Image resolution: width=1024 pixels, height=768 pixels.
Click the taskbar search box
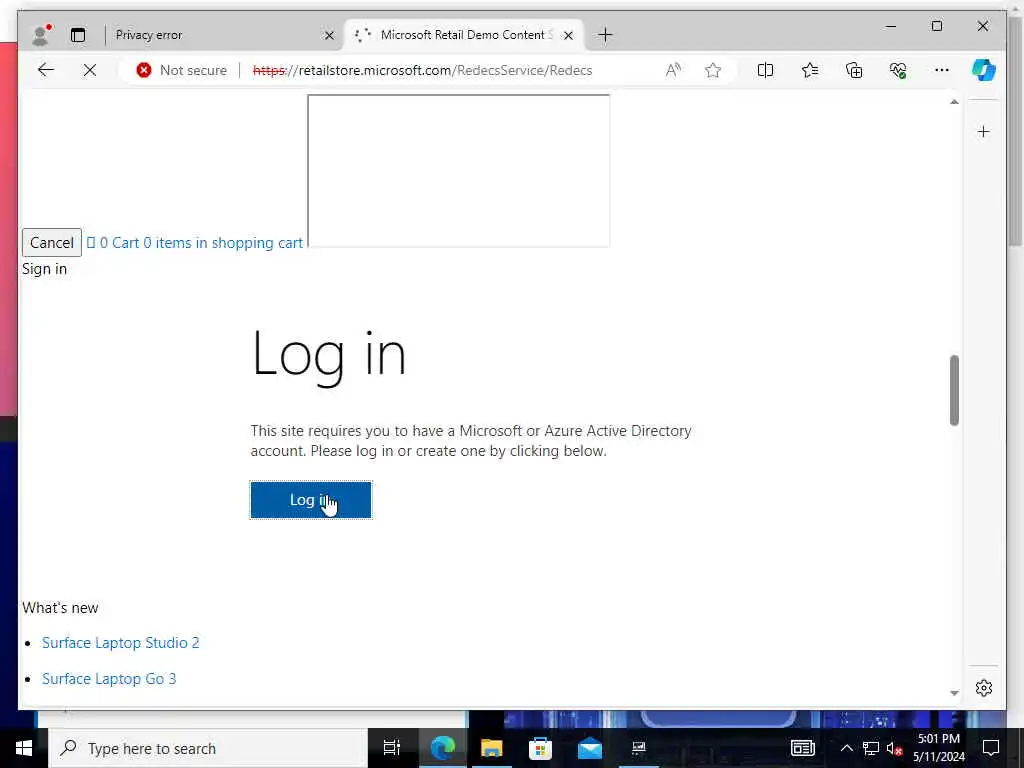[208, 748]
